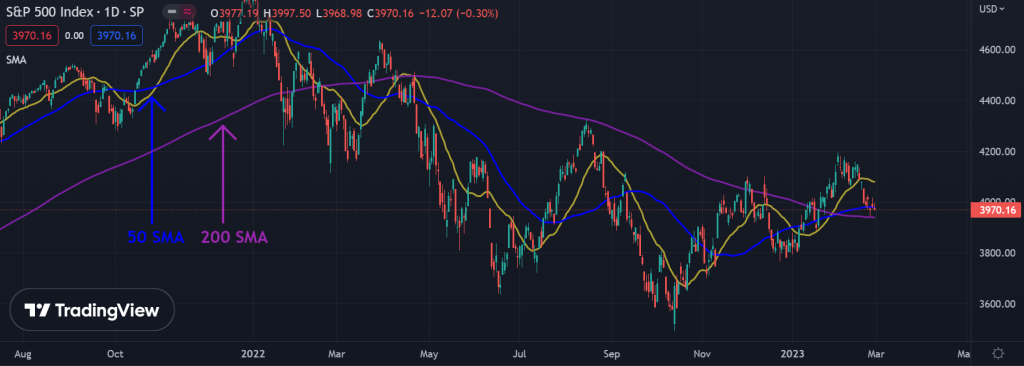Click the open value O3977.19

(x=235, y=12)
